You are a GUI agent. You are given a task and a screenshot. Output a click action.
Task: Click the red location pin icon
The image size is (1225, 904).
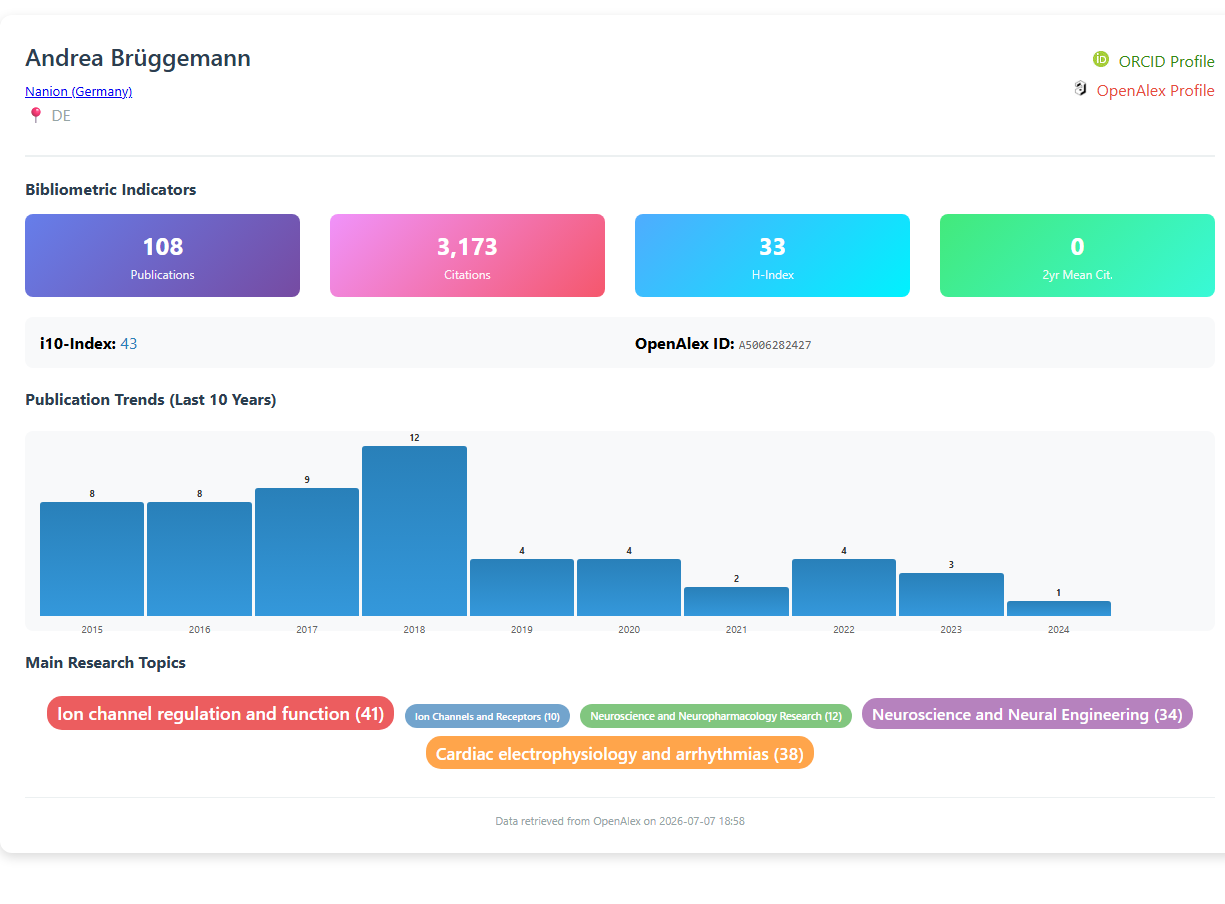pyautogui.click(x=36, y=115)
